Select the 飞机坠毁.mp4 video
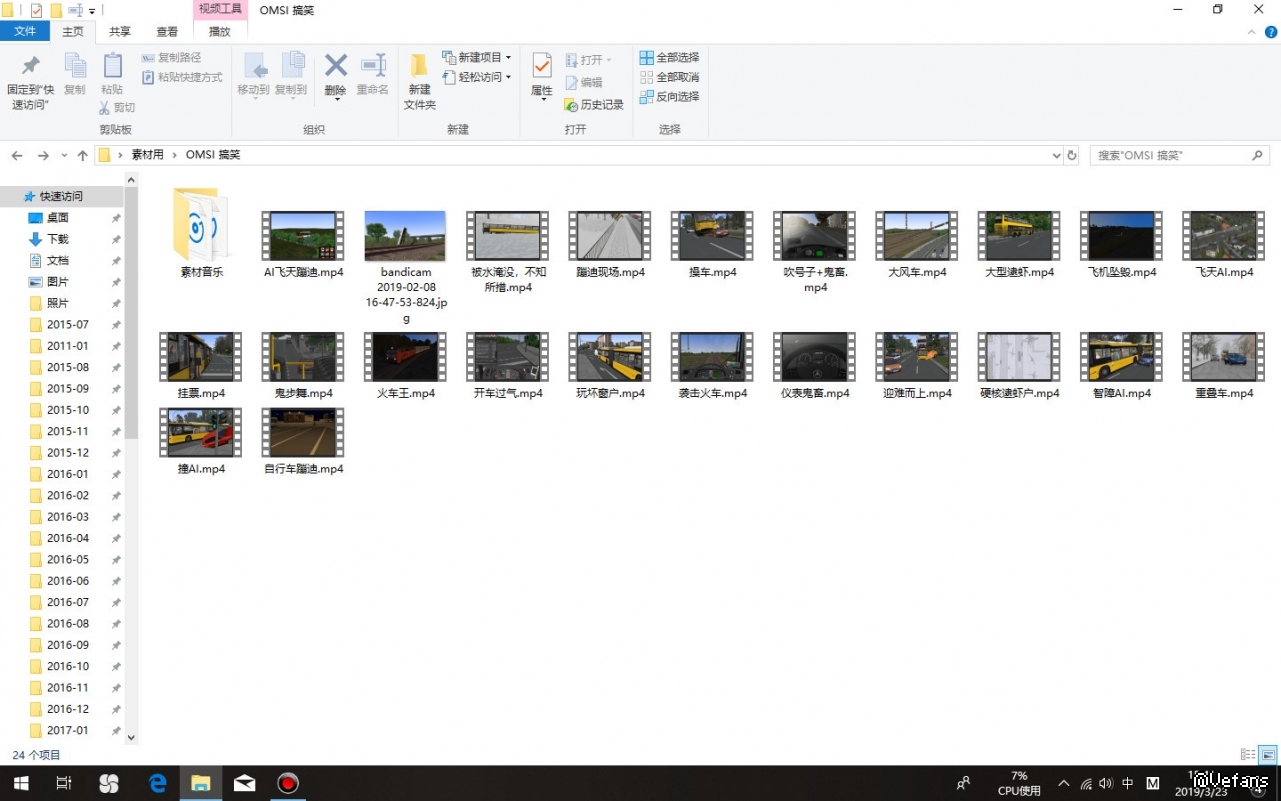This screenshot has height=801, width=1281. pyautogui.click(x=1121, y=246)
